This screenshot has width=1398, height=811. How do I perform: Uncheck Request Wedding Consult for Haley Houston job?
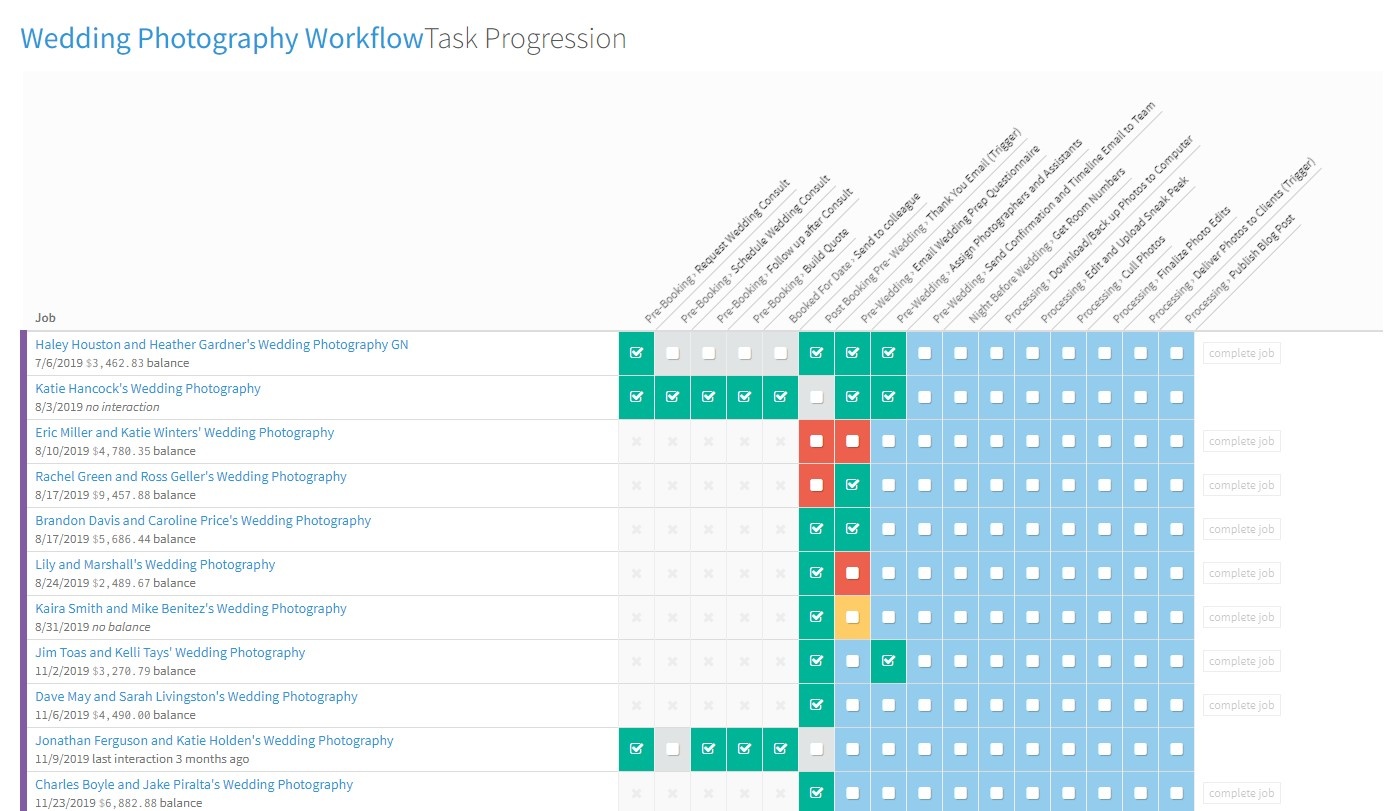[636, 353]
